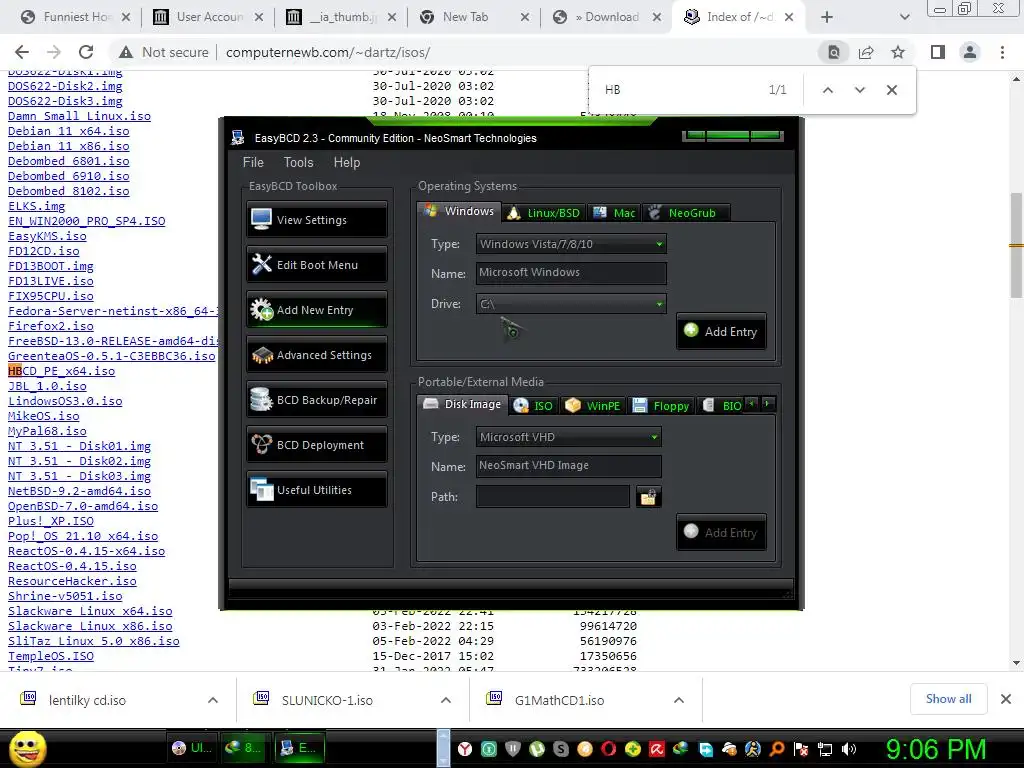The image size is (1024, 768).
Task: Click the empty Path input field
Action: coord(552,496)
